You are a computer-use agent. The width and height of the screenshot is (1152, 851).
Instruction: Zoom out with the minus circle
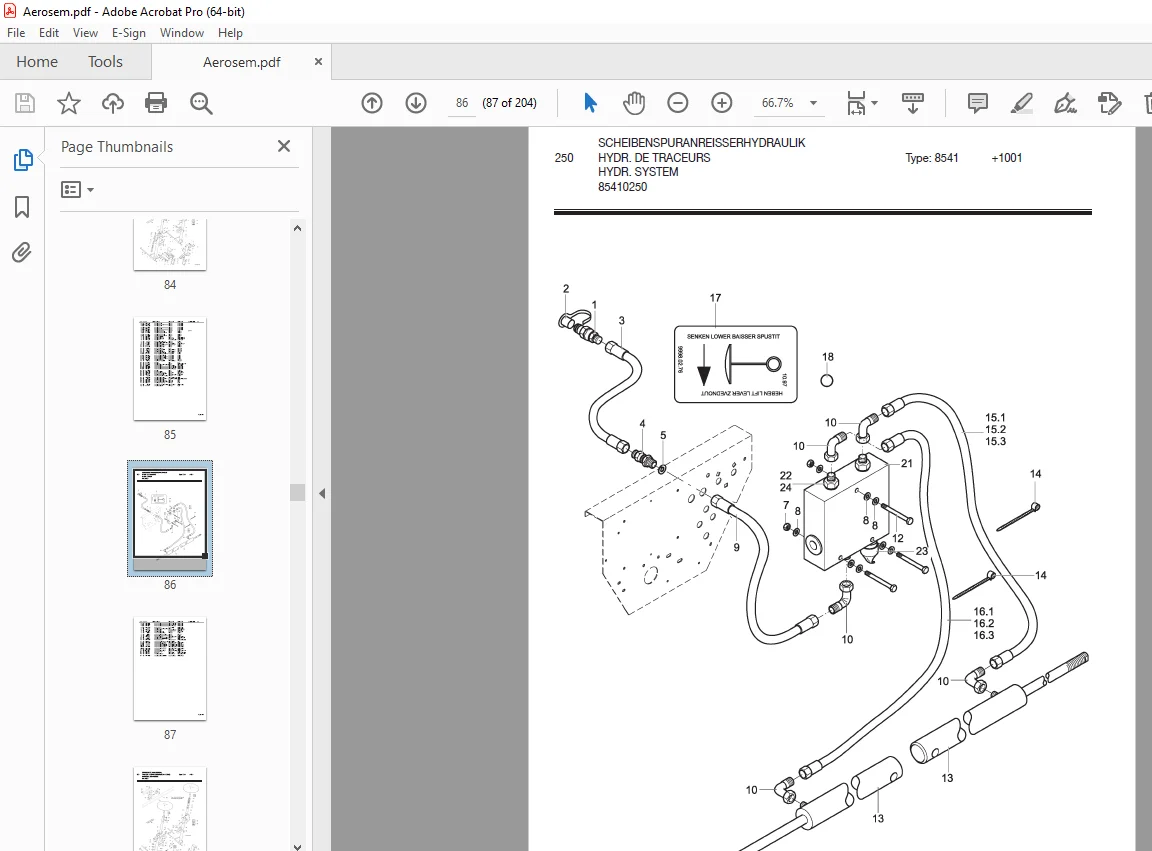pyautogui.click(x=677, y=103)
